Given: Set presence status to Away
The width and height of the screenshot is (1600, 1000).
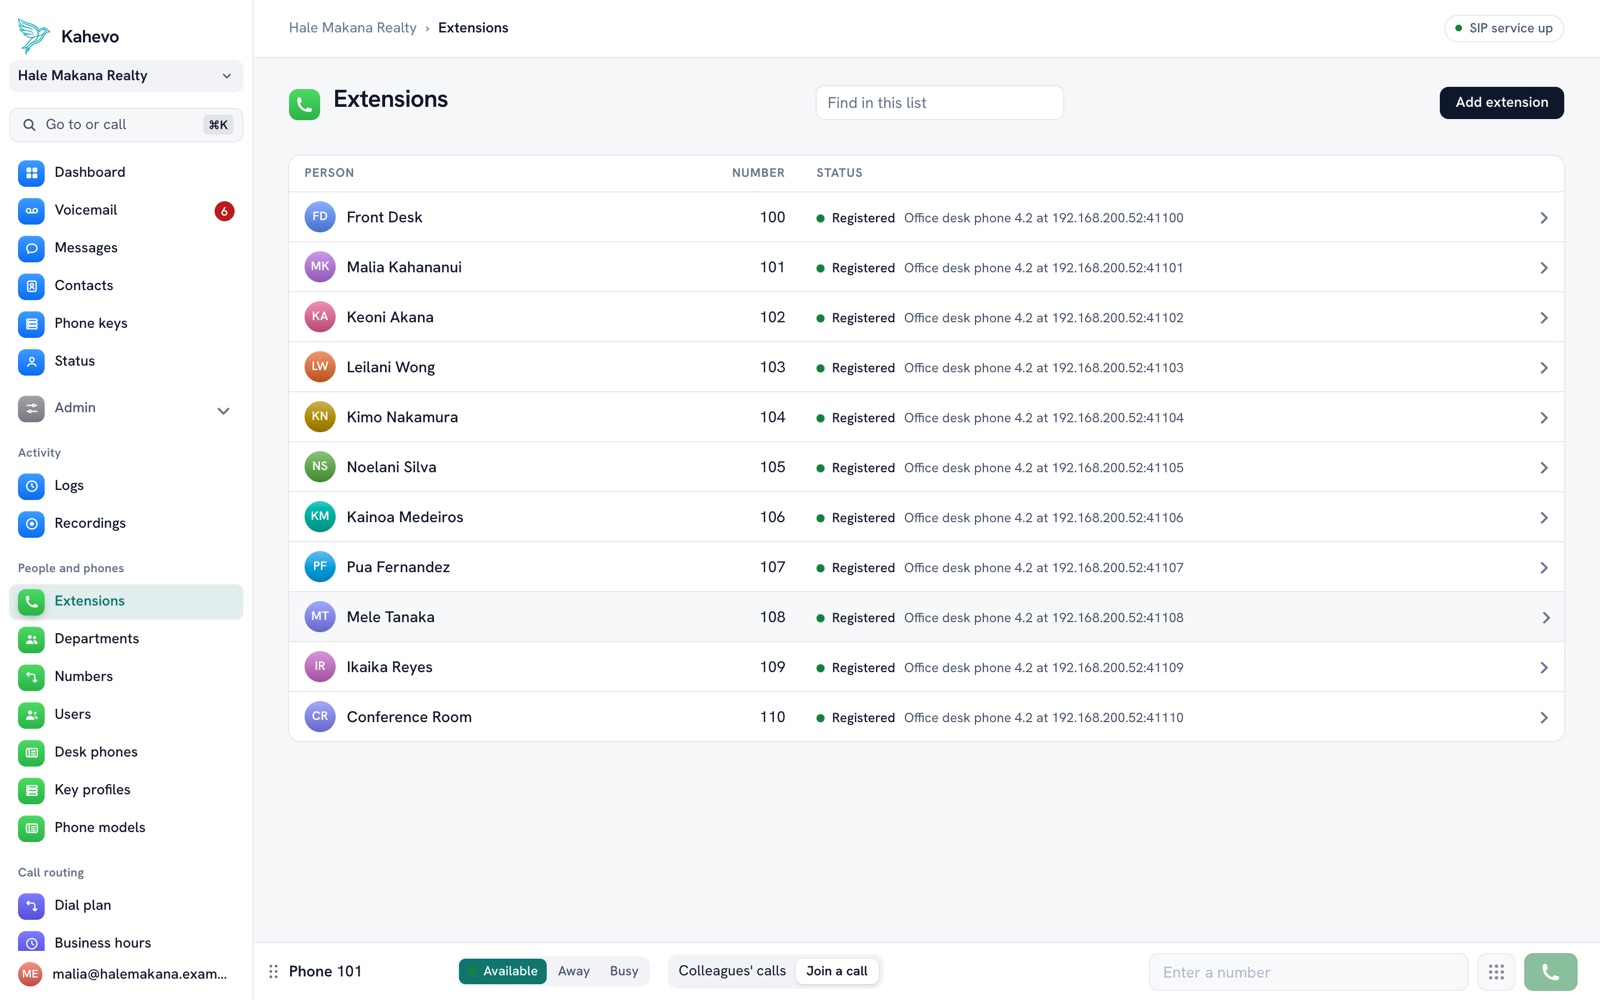Looking at the screenshot, I should [x=574, y=971].
